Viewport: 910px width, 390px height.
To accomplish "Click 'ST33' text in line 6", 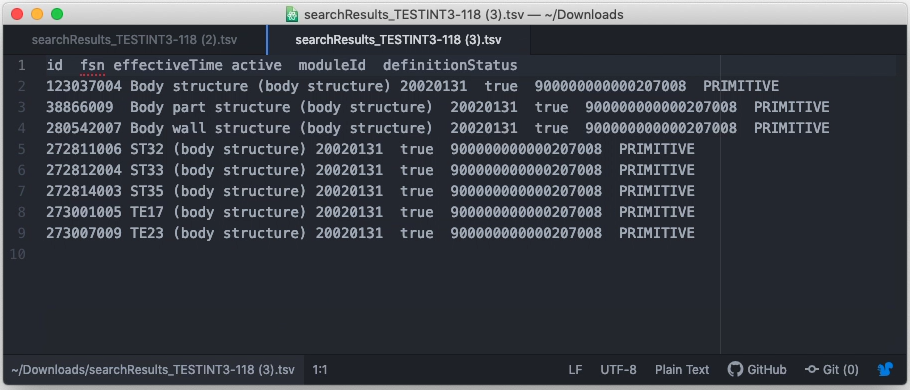I will click(147, 170).
